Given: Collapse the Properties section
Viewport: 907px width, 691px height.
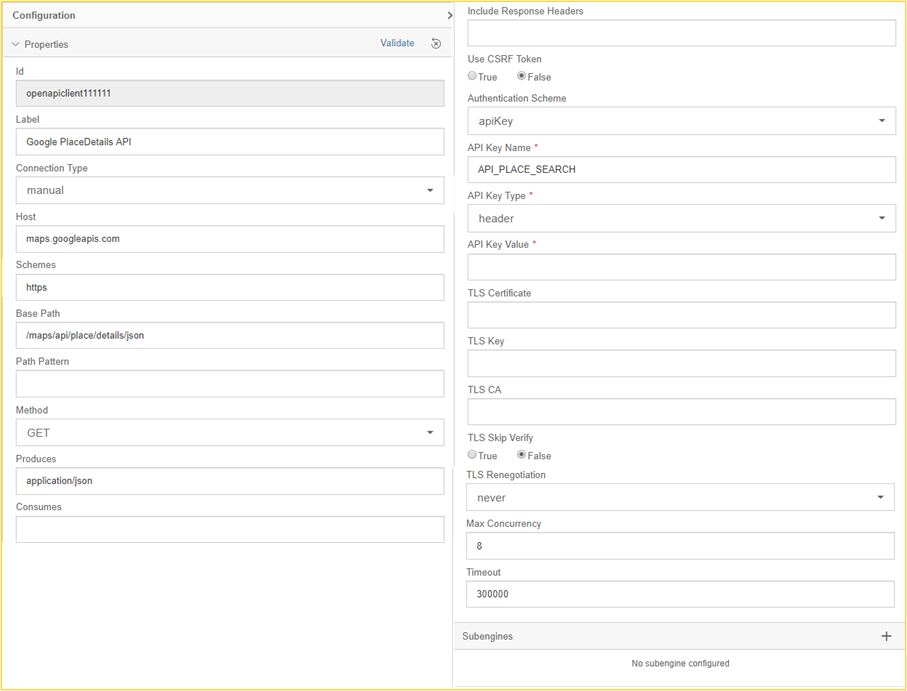Looking at the screenshot, I should (16, 44).
